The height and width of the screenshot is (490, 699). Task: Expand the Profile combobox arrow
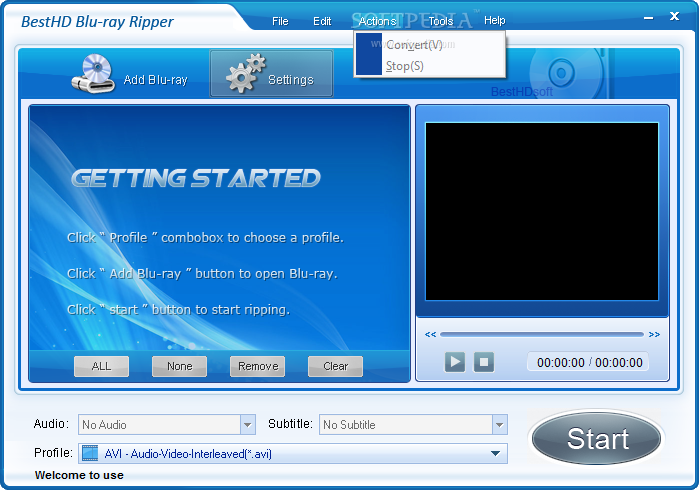pos(495,453)
